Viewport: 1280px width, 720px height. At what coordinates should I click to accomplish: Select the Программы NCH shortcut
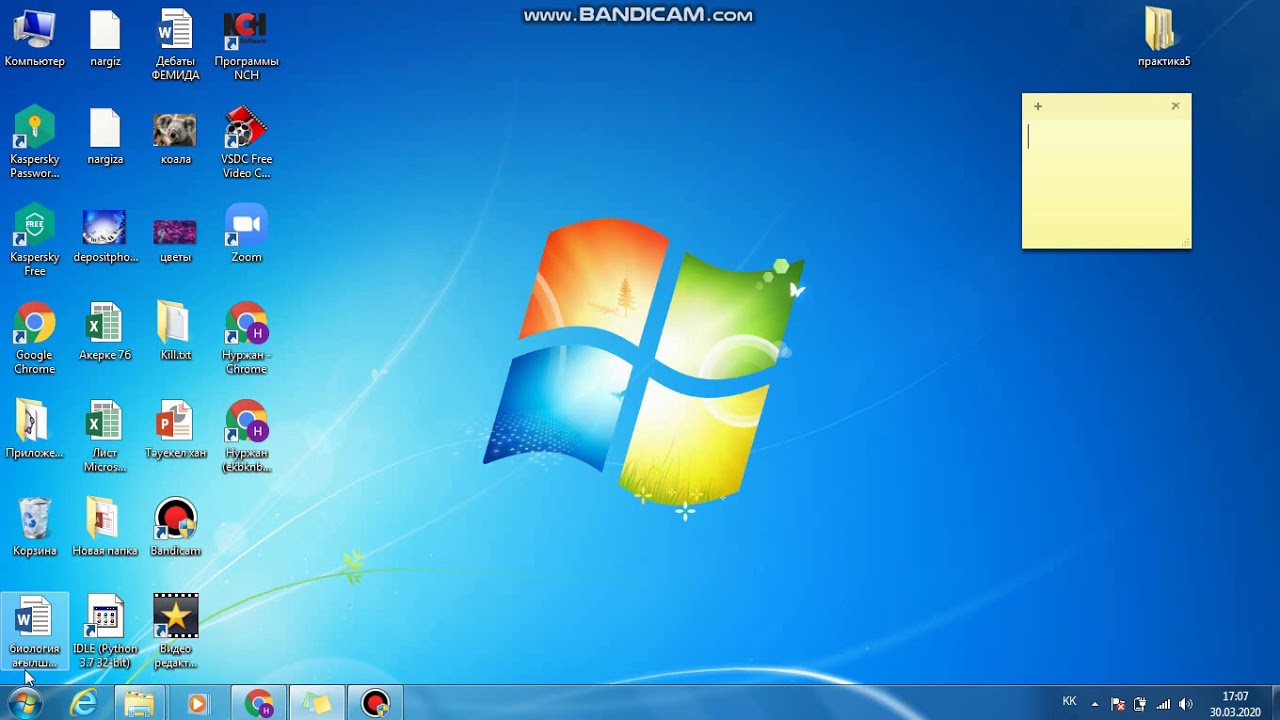click(246, 45)
